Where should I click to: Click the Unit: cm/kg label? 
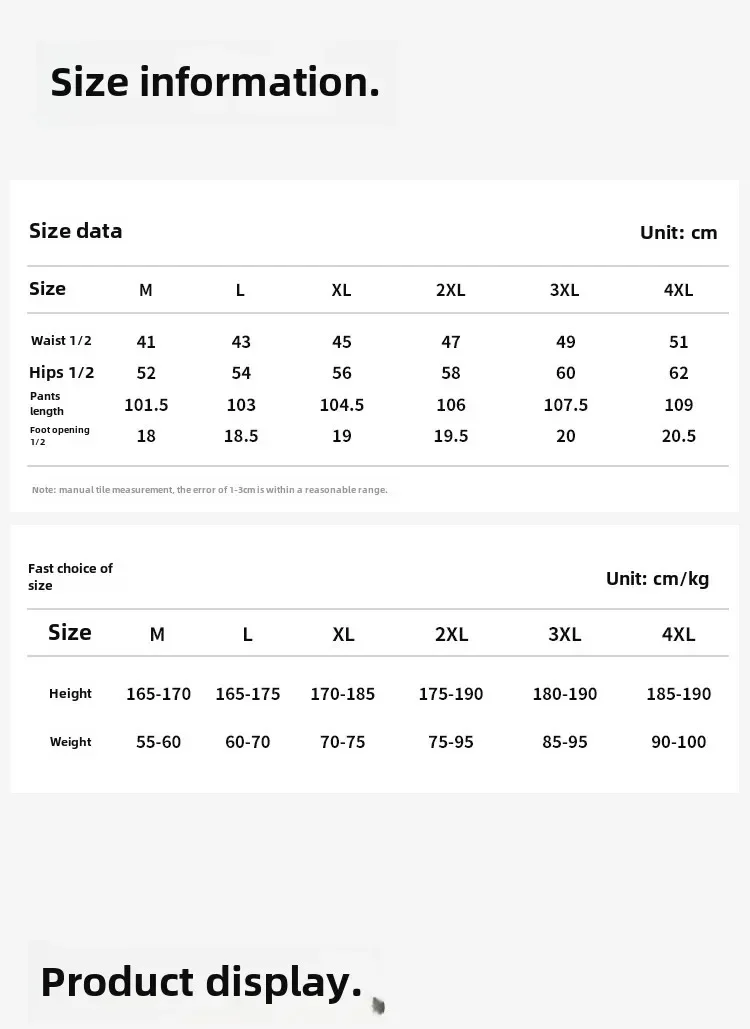(657, 579)
